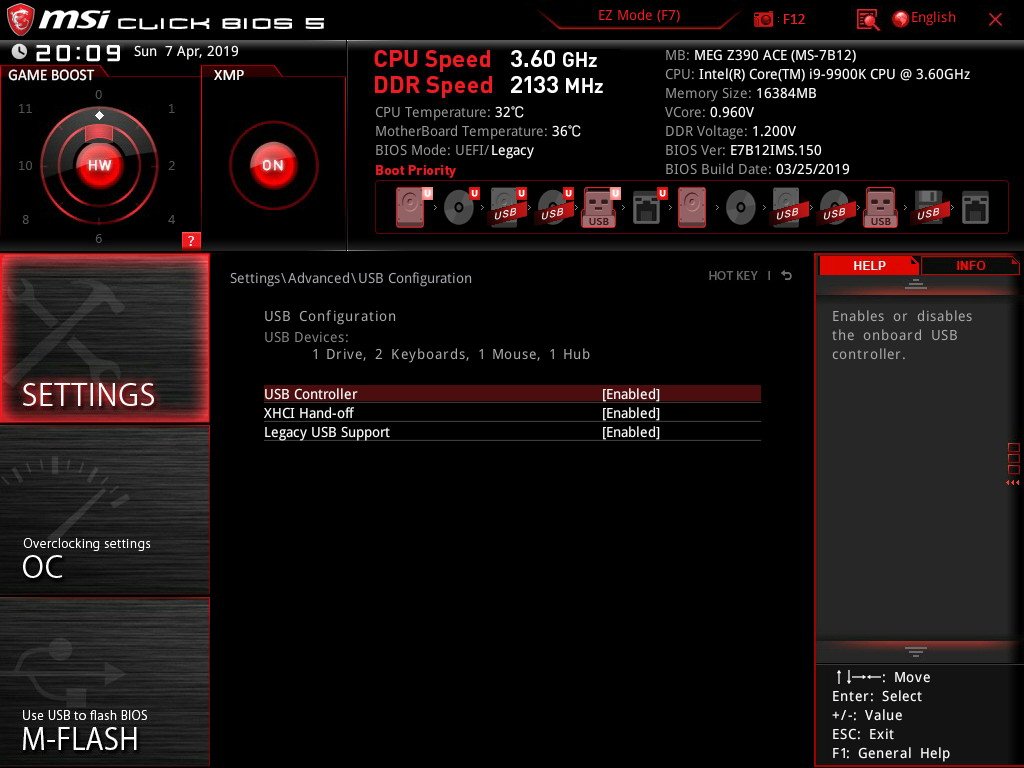Select the USB floppy boot device icon
Image resolution: width=1024 pixels, height=768 pixels.
(928, 207)
